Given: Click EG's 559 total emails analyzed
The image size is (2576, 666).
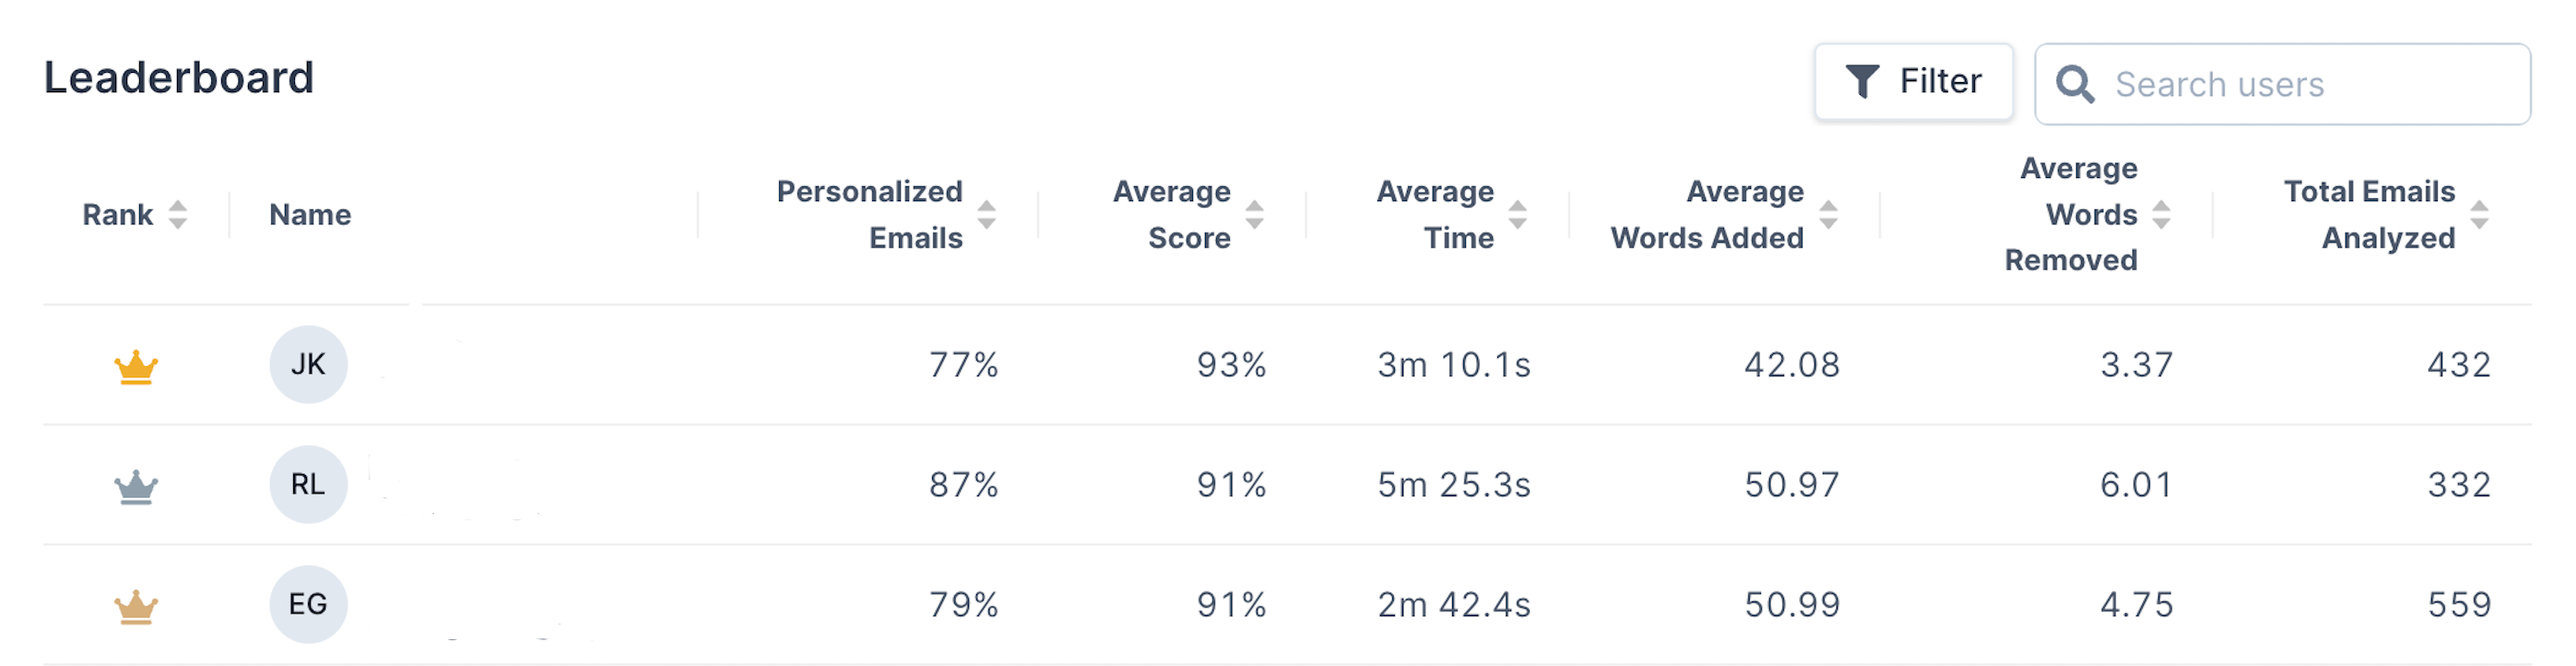Looking at the screenshot, I should [2460, 604].
